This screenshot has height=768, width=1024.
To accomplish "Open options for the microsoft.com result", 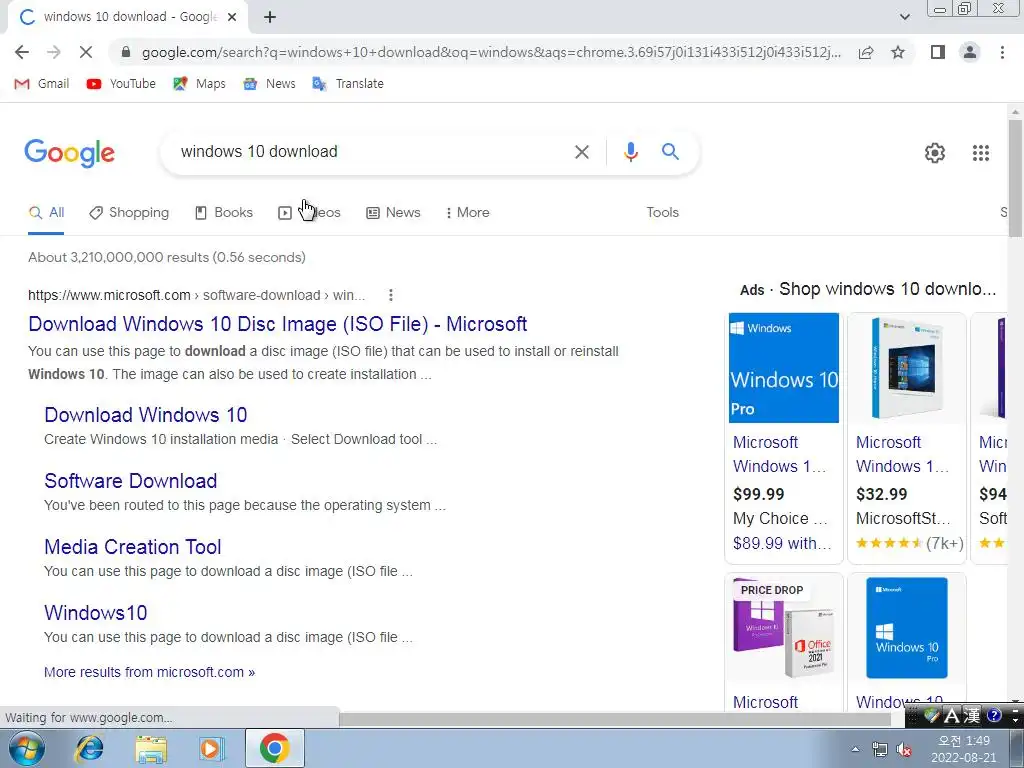I will pos(391,295).
